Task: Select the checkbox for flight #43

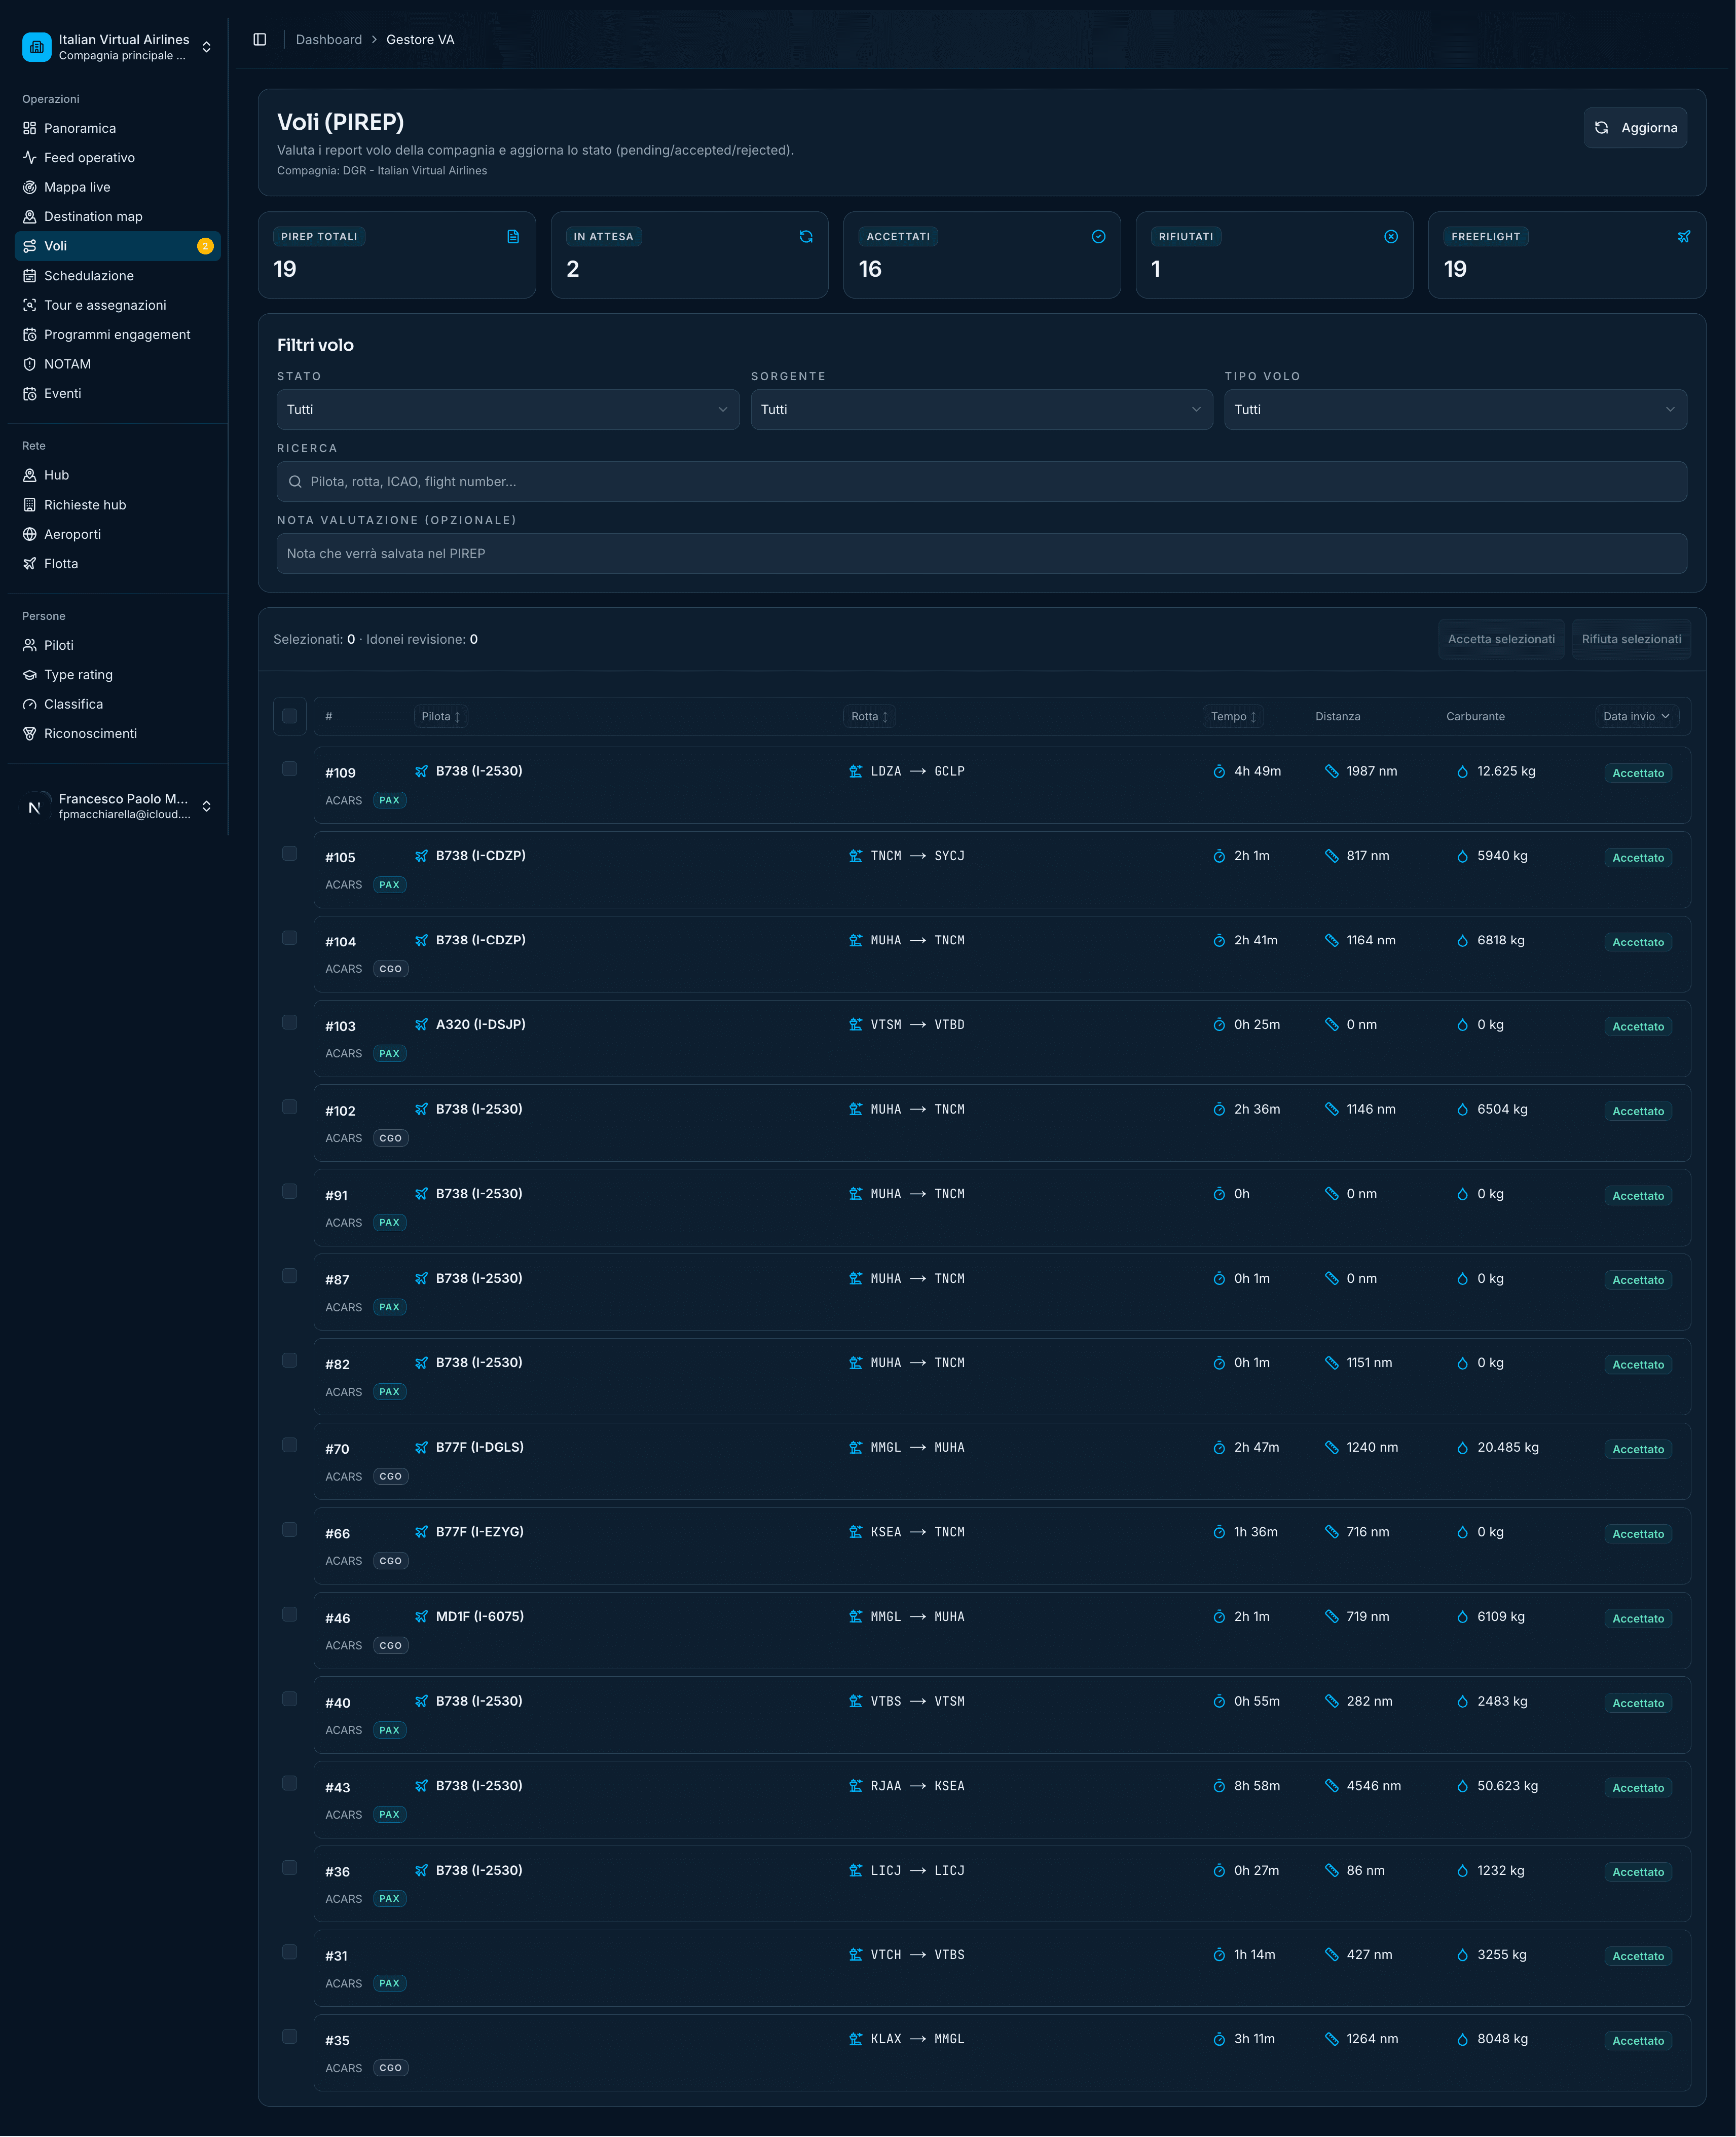Action: (290, 1783)
